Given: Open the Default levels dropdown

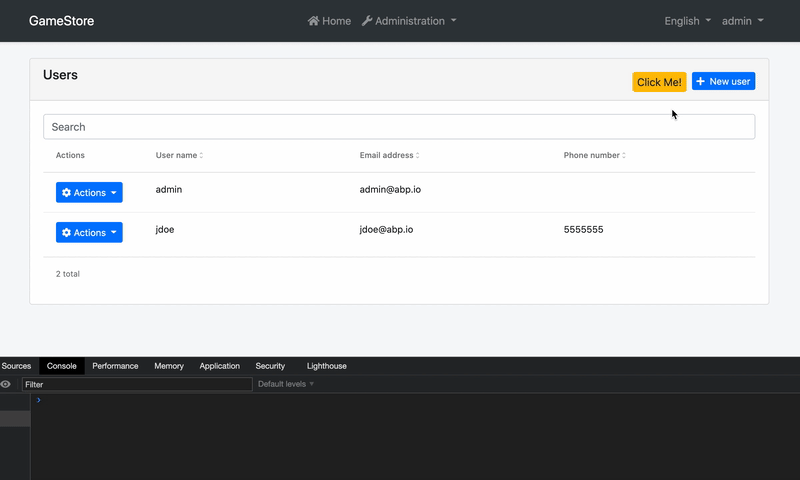Looking at the screenshot, I should click(286, 384).
